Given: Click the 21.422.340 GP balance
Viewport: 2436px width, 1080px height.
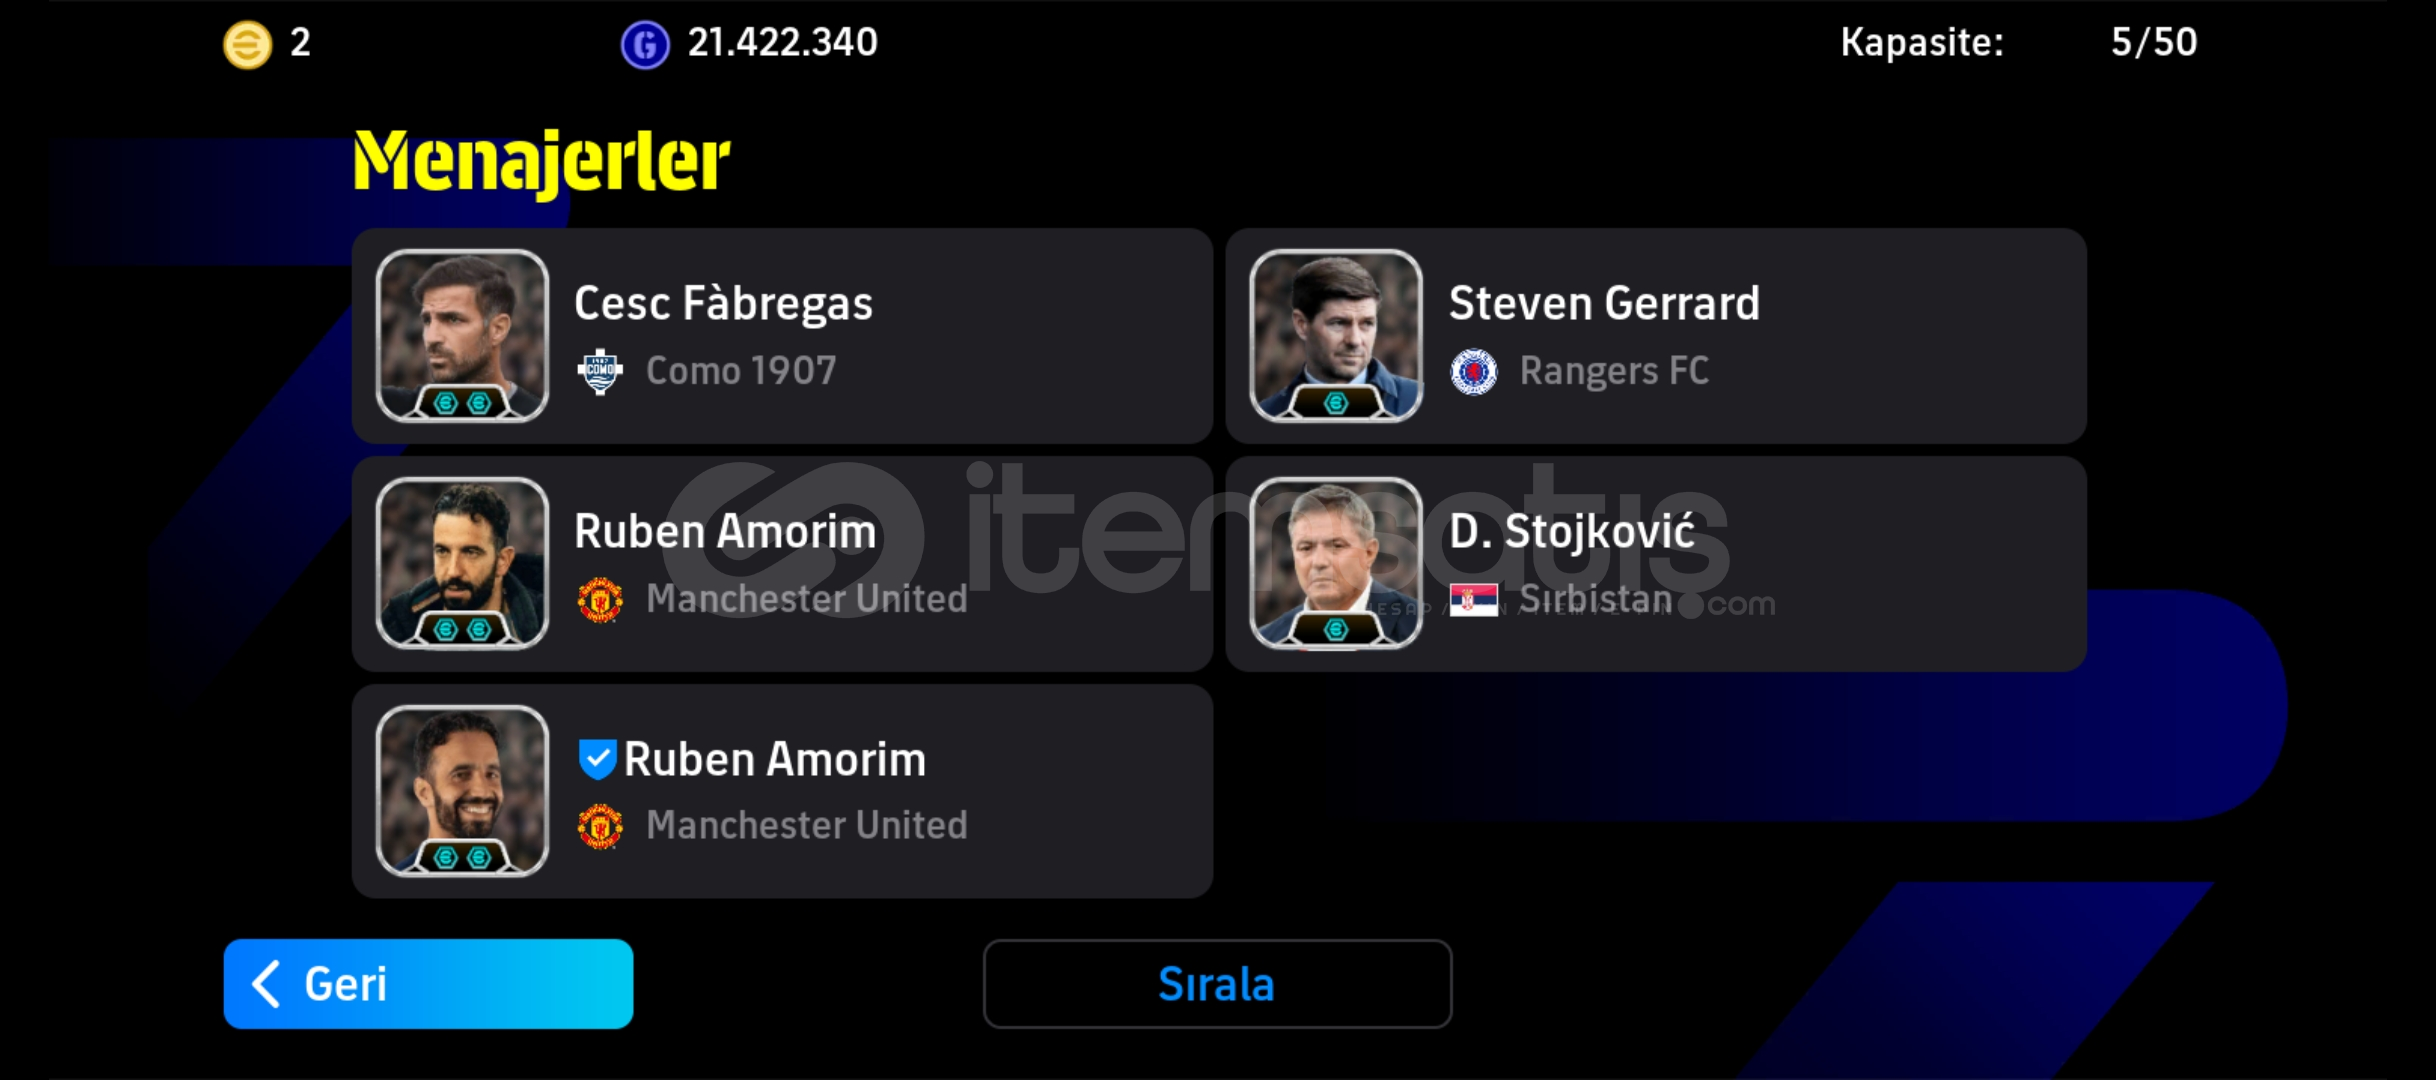Looking at the screenshot, I should (x=782, y=42).
